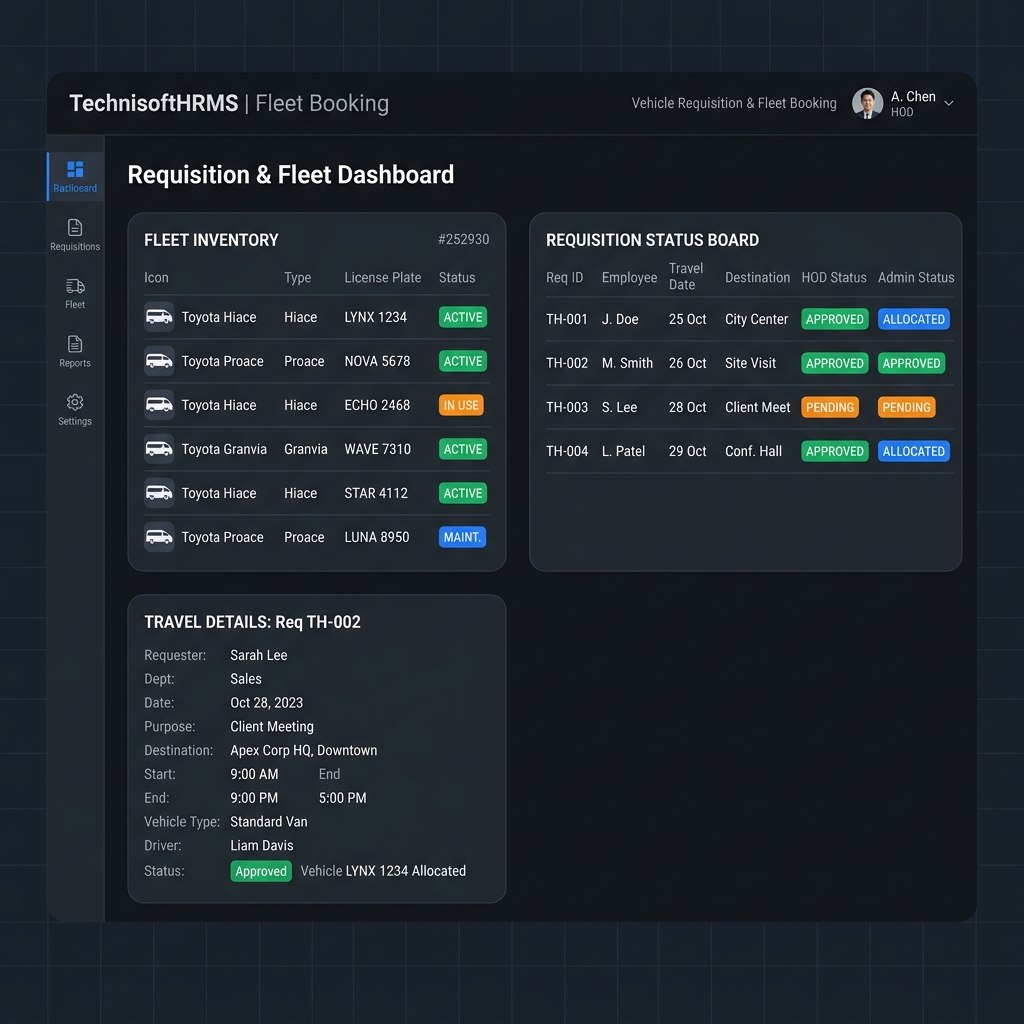This screenshot has height=1024, width=1024.
Task: Click the Admin Status column header
Action: 916,278
